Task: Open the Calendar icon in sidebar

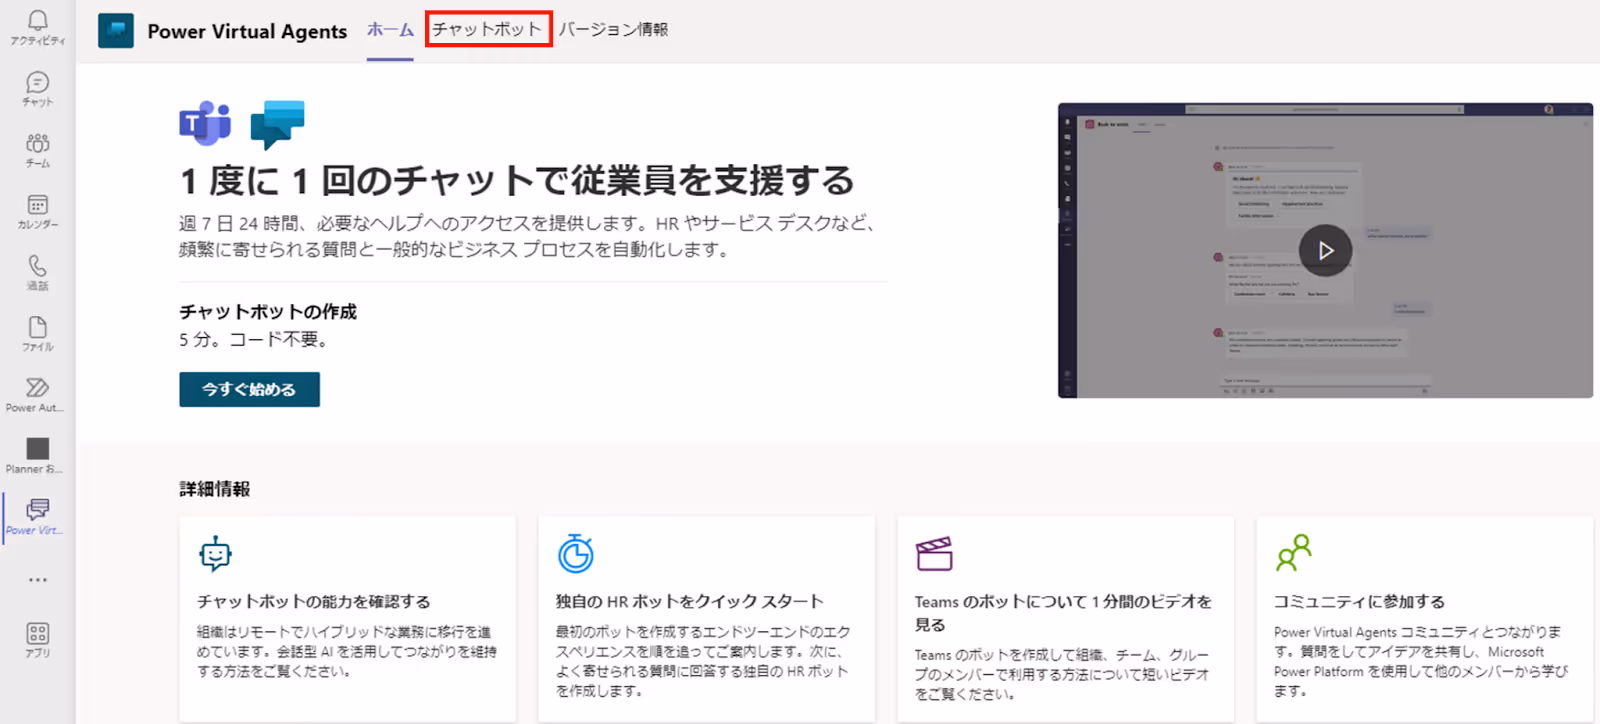Action: [38, 211]
